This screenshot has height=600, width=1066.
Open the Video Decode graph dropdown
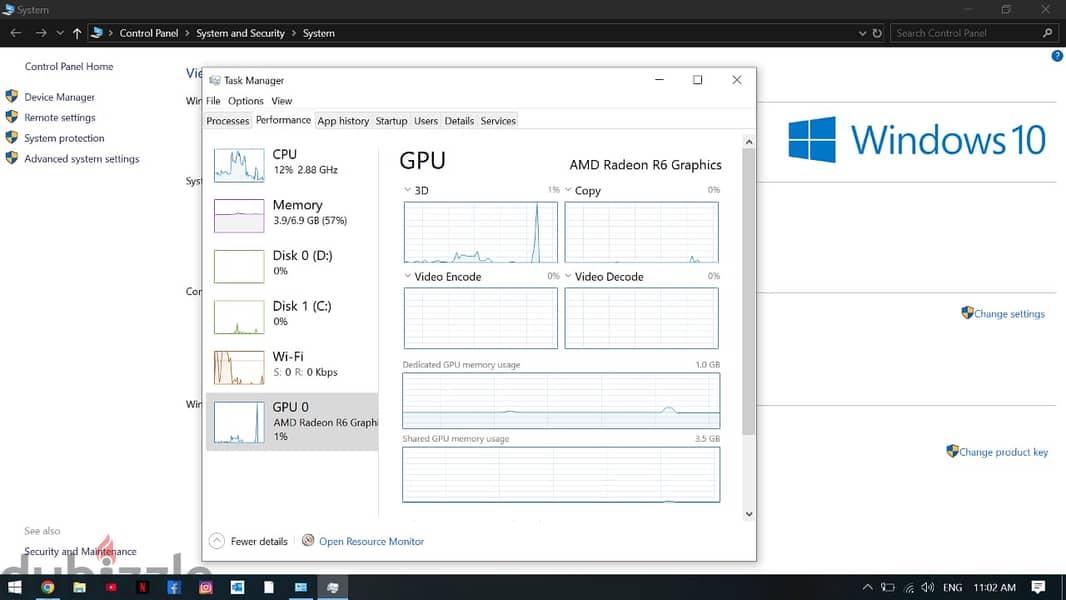[x=568, y=276]
